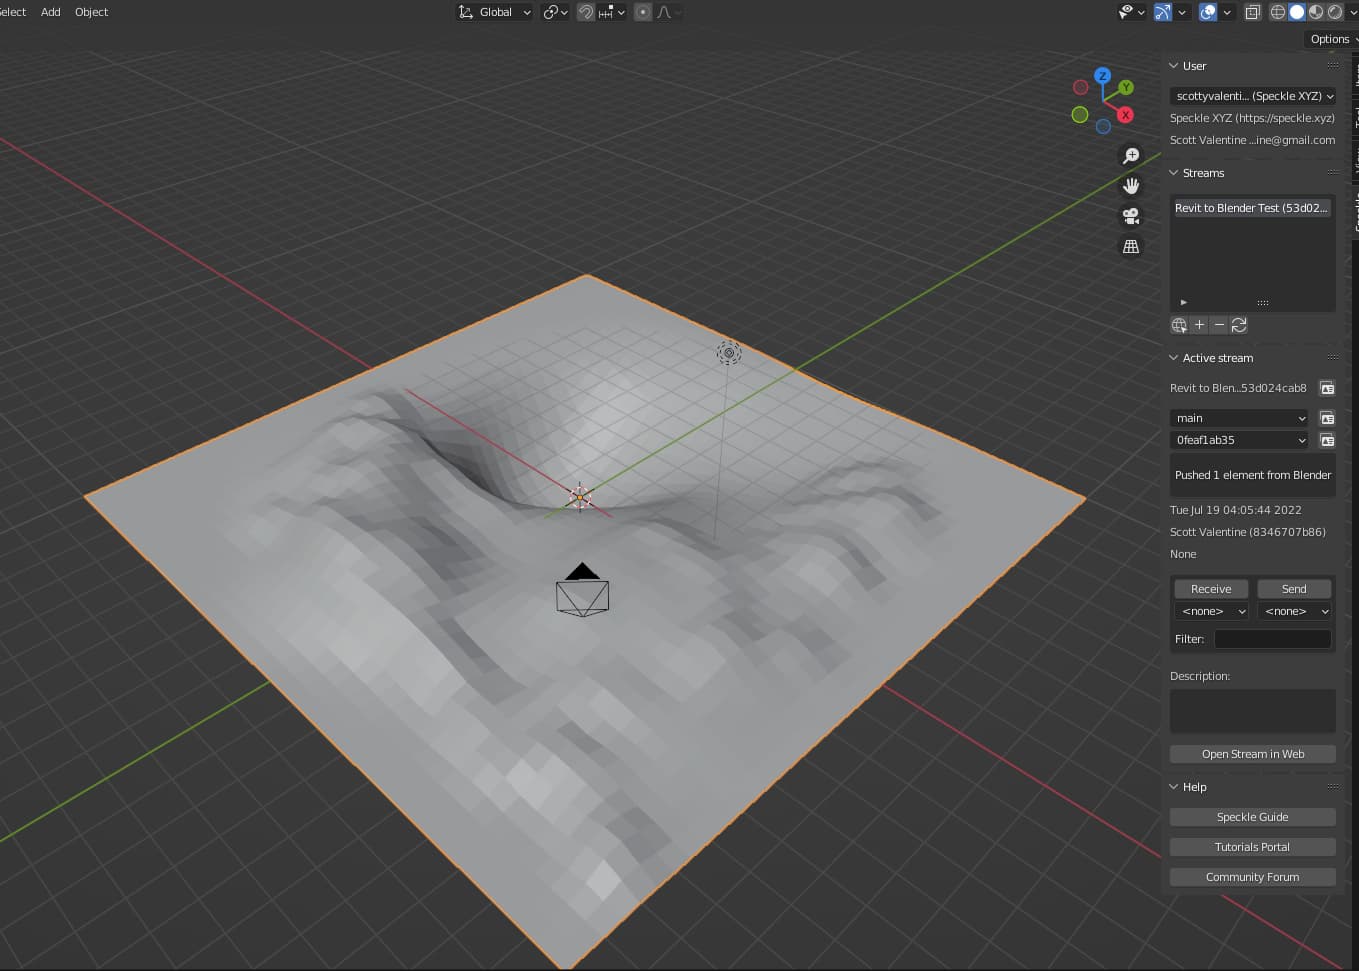The width and height of the screenshot is (1359, 971).
Task: Switch to wireframe viewport shading
Action: click(x=1278, y=12)
